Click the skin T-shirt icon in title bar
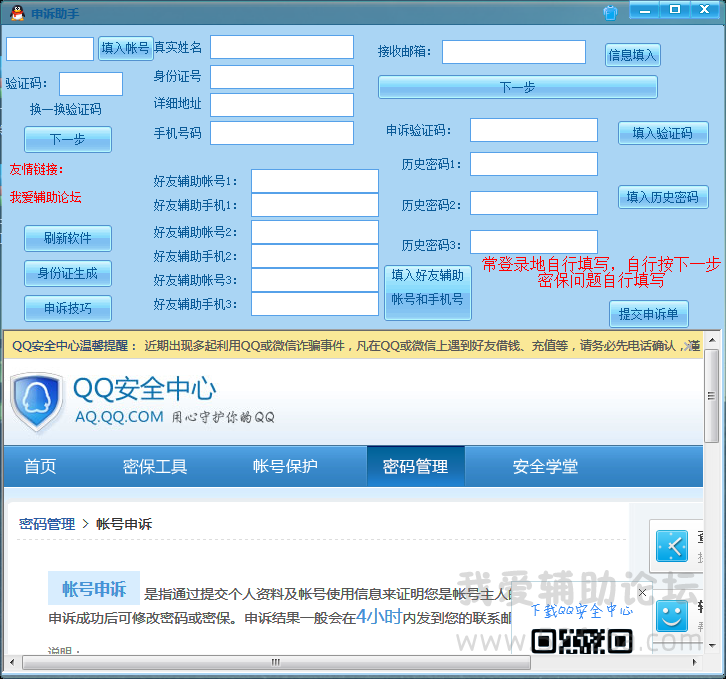 [610, 13]
